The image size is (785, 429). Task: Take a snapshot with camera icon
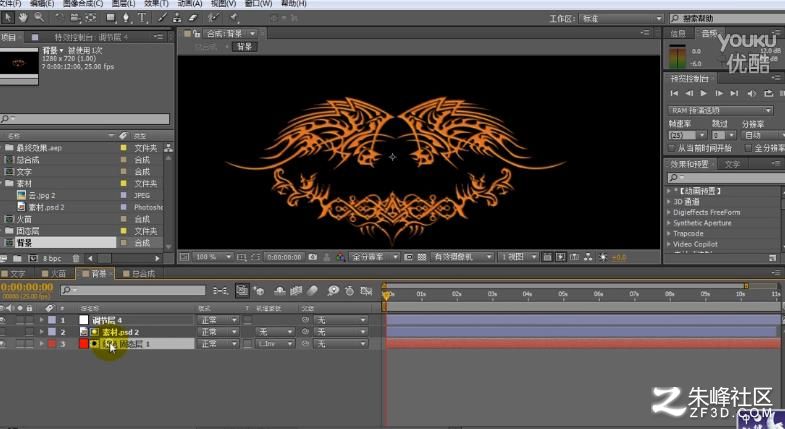coord(313,257)
